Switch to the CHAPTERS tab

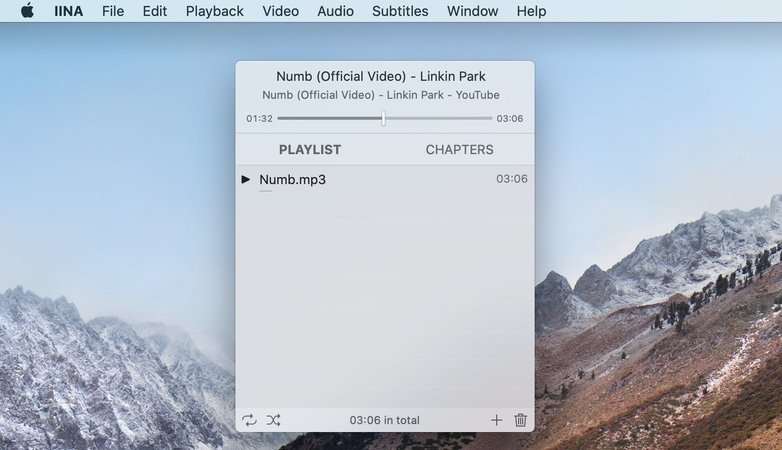coord(459,149)
